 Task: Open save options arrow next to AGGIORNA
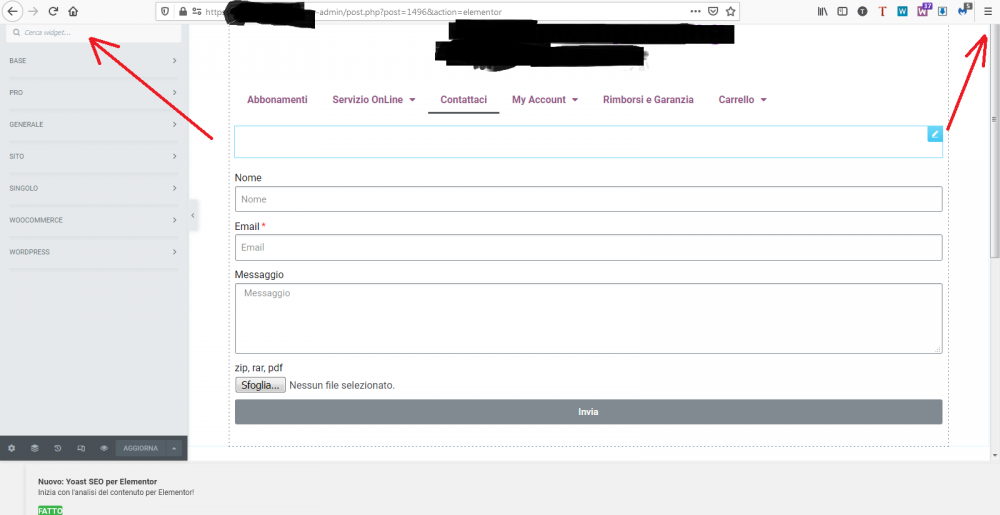pos(174,448)
